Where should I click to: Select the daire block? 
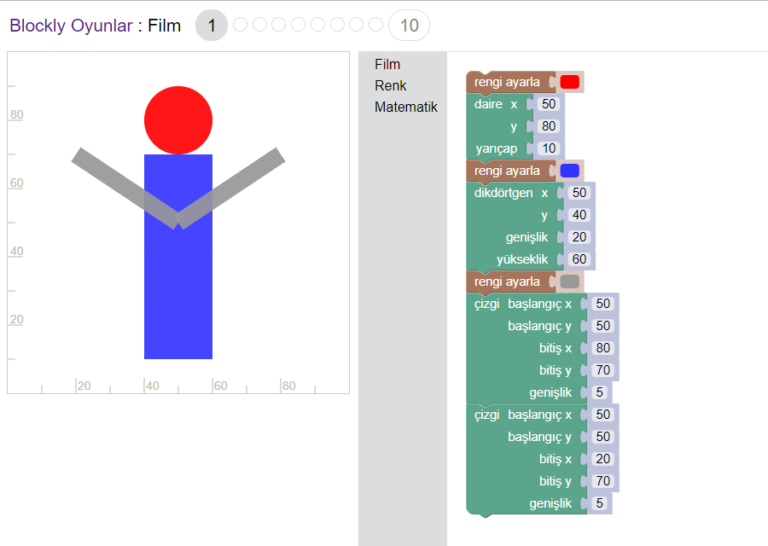(488, 105)
